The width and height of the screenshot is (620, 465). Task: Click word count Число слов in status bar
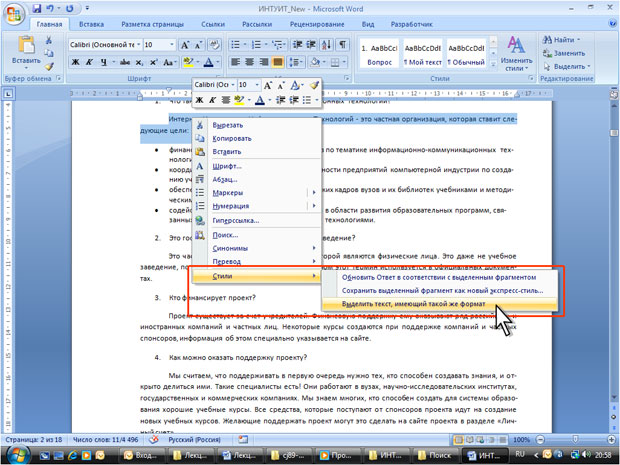(x=106, y=440)
